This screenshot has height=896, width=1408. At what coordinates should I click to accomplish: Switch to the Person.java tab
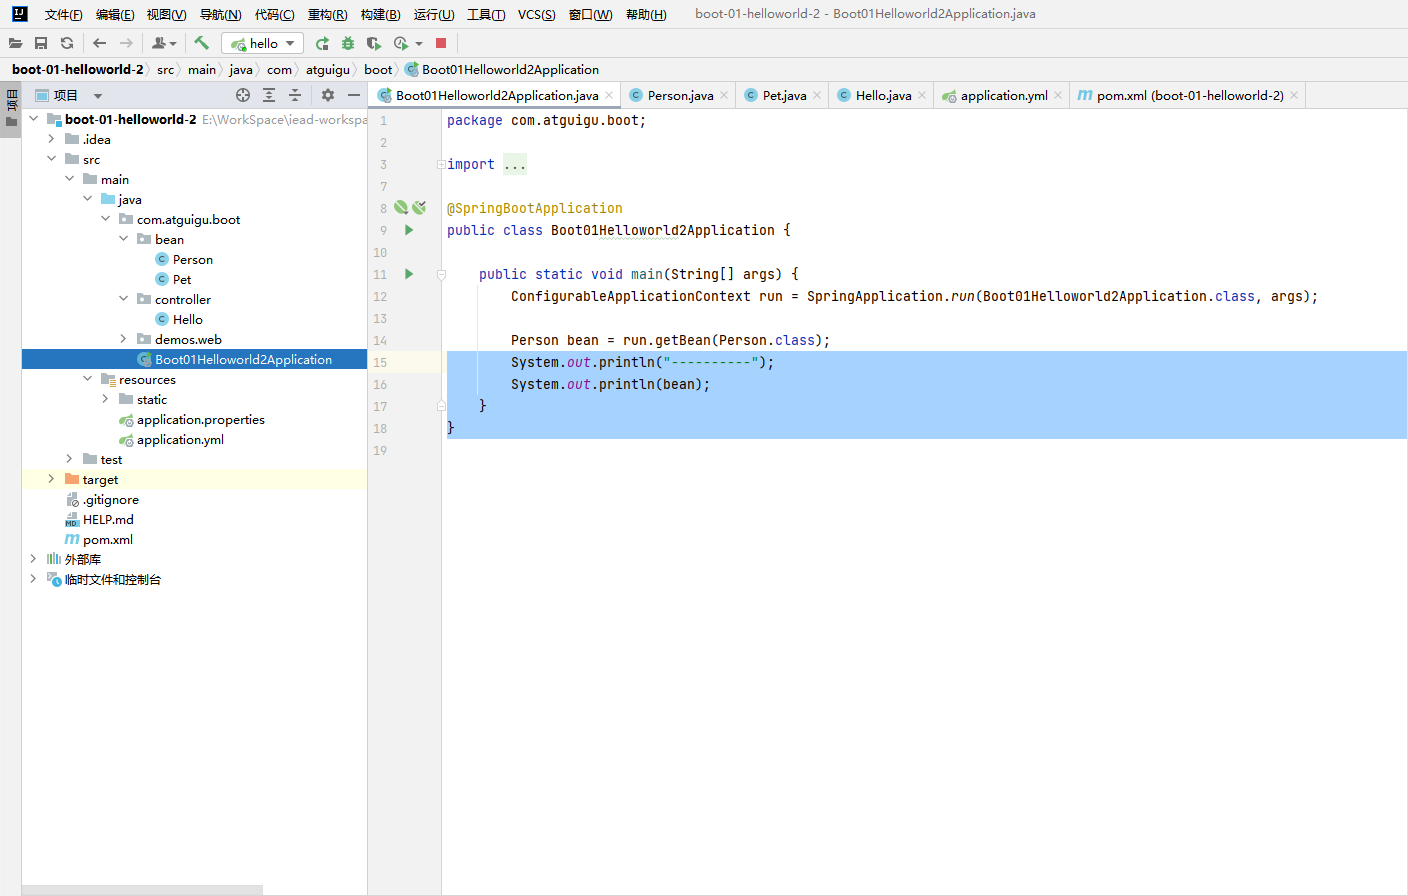pyautogui.click(x=680, y=95)
